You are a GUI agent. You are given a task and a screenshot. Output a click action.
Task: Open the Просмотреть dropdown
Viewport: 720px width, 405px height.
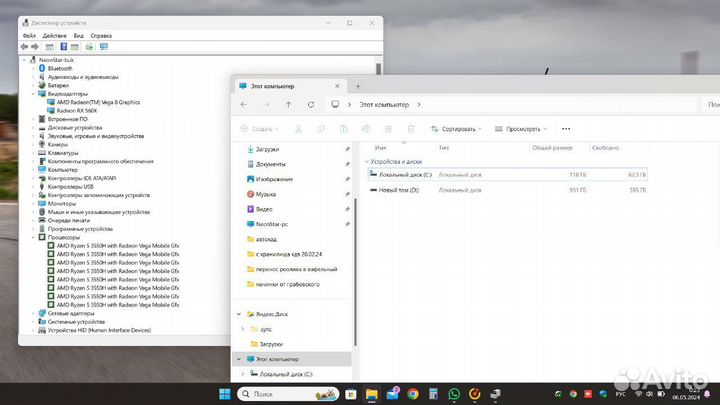click(521, 129)
